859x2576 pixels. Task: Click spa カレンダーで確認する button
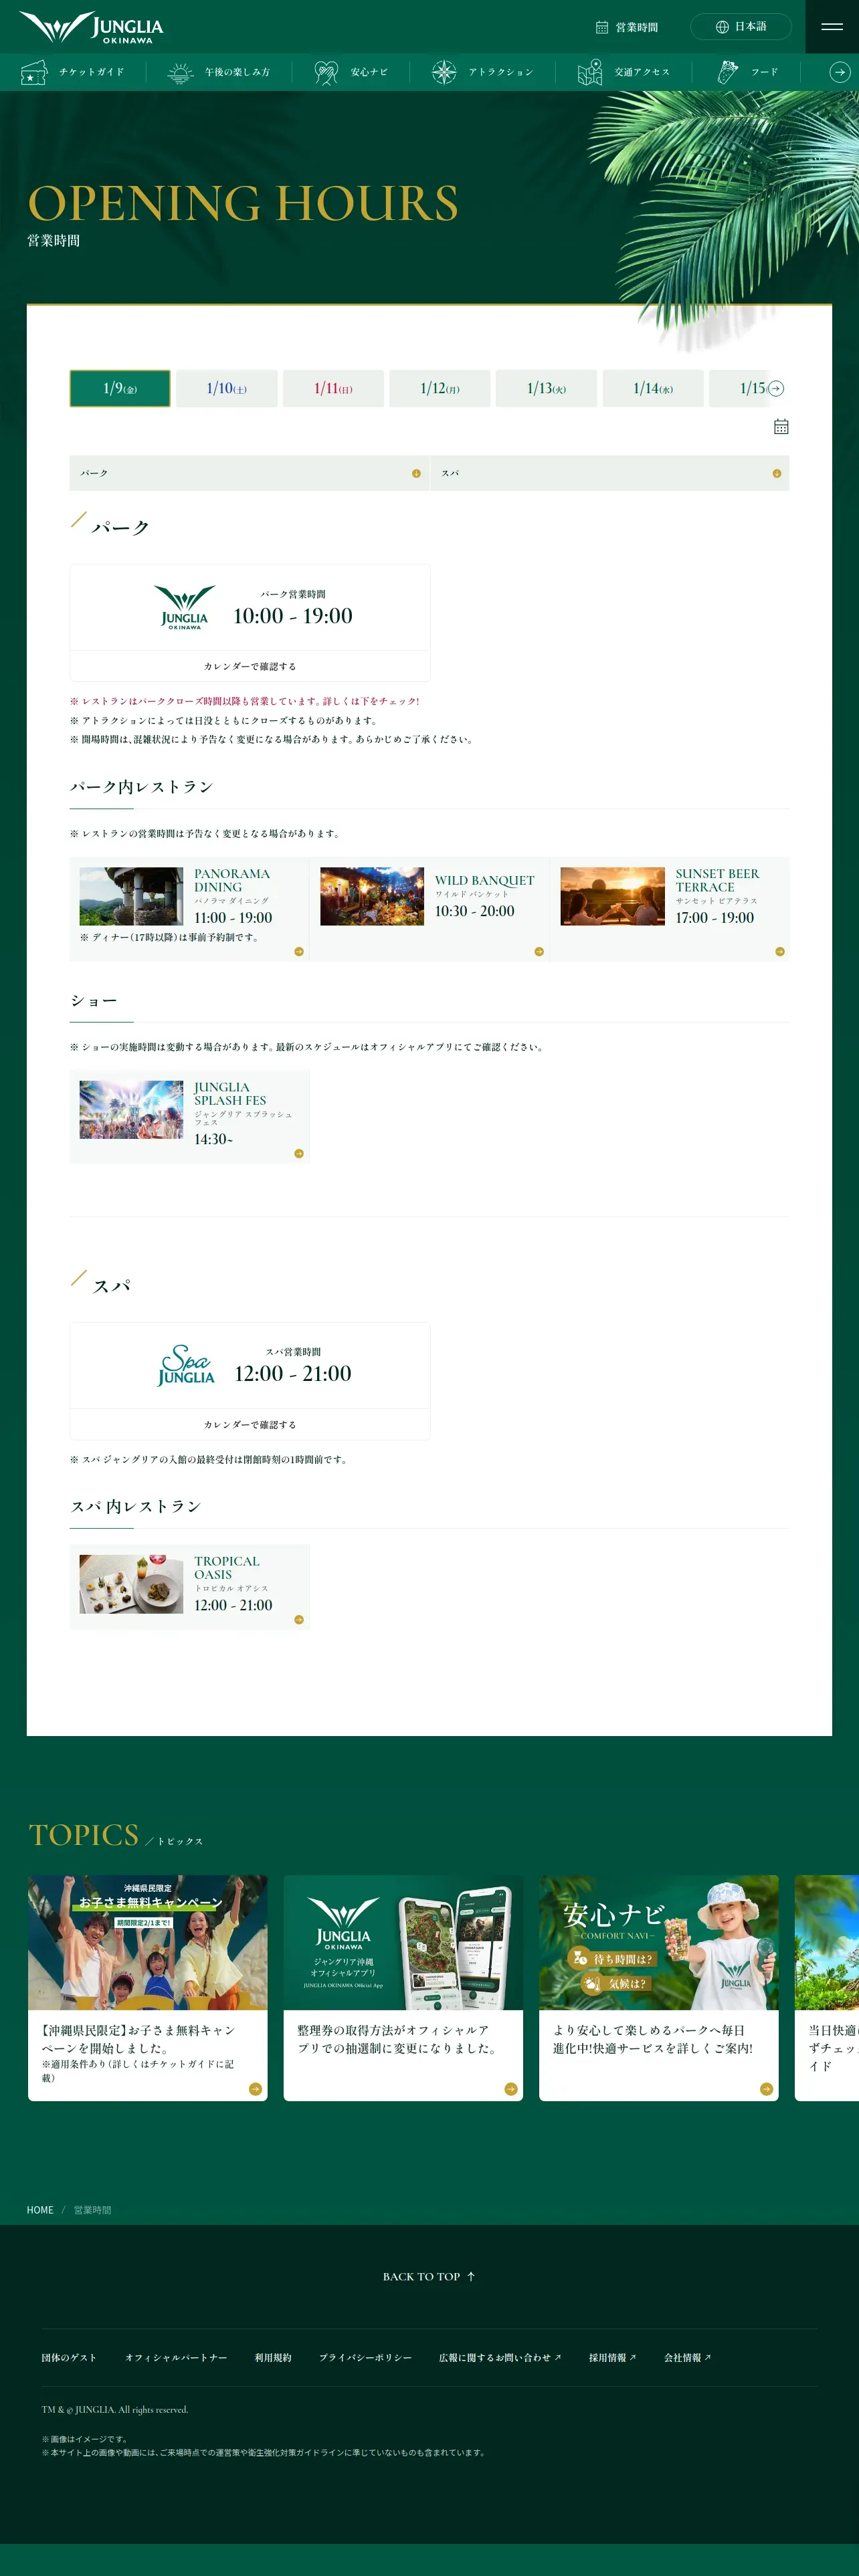pos(250,1424)
